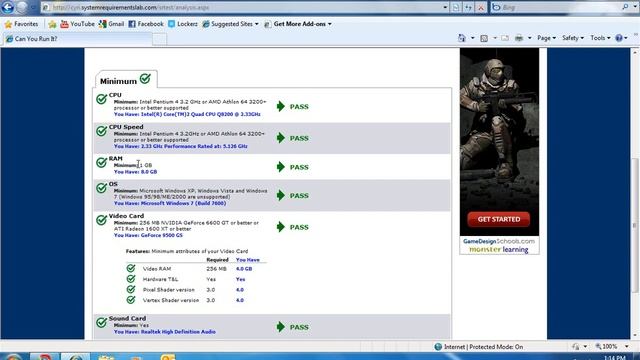640x360 pixels.
Task: Click the scrollbar down arrow
Action: click(x=634, y=336)
